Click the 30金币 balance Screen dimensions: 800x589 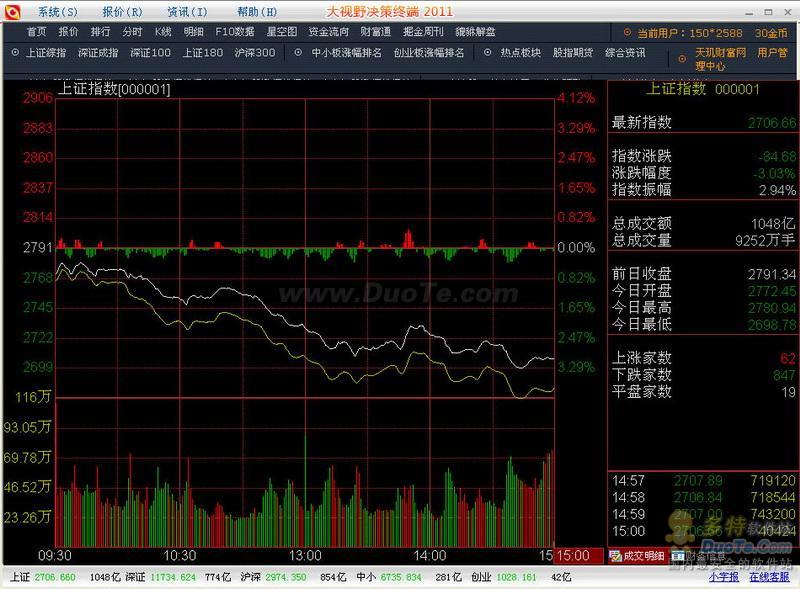pyautogui.click(x=771, y=33)
